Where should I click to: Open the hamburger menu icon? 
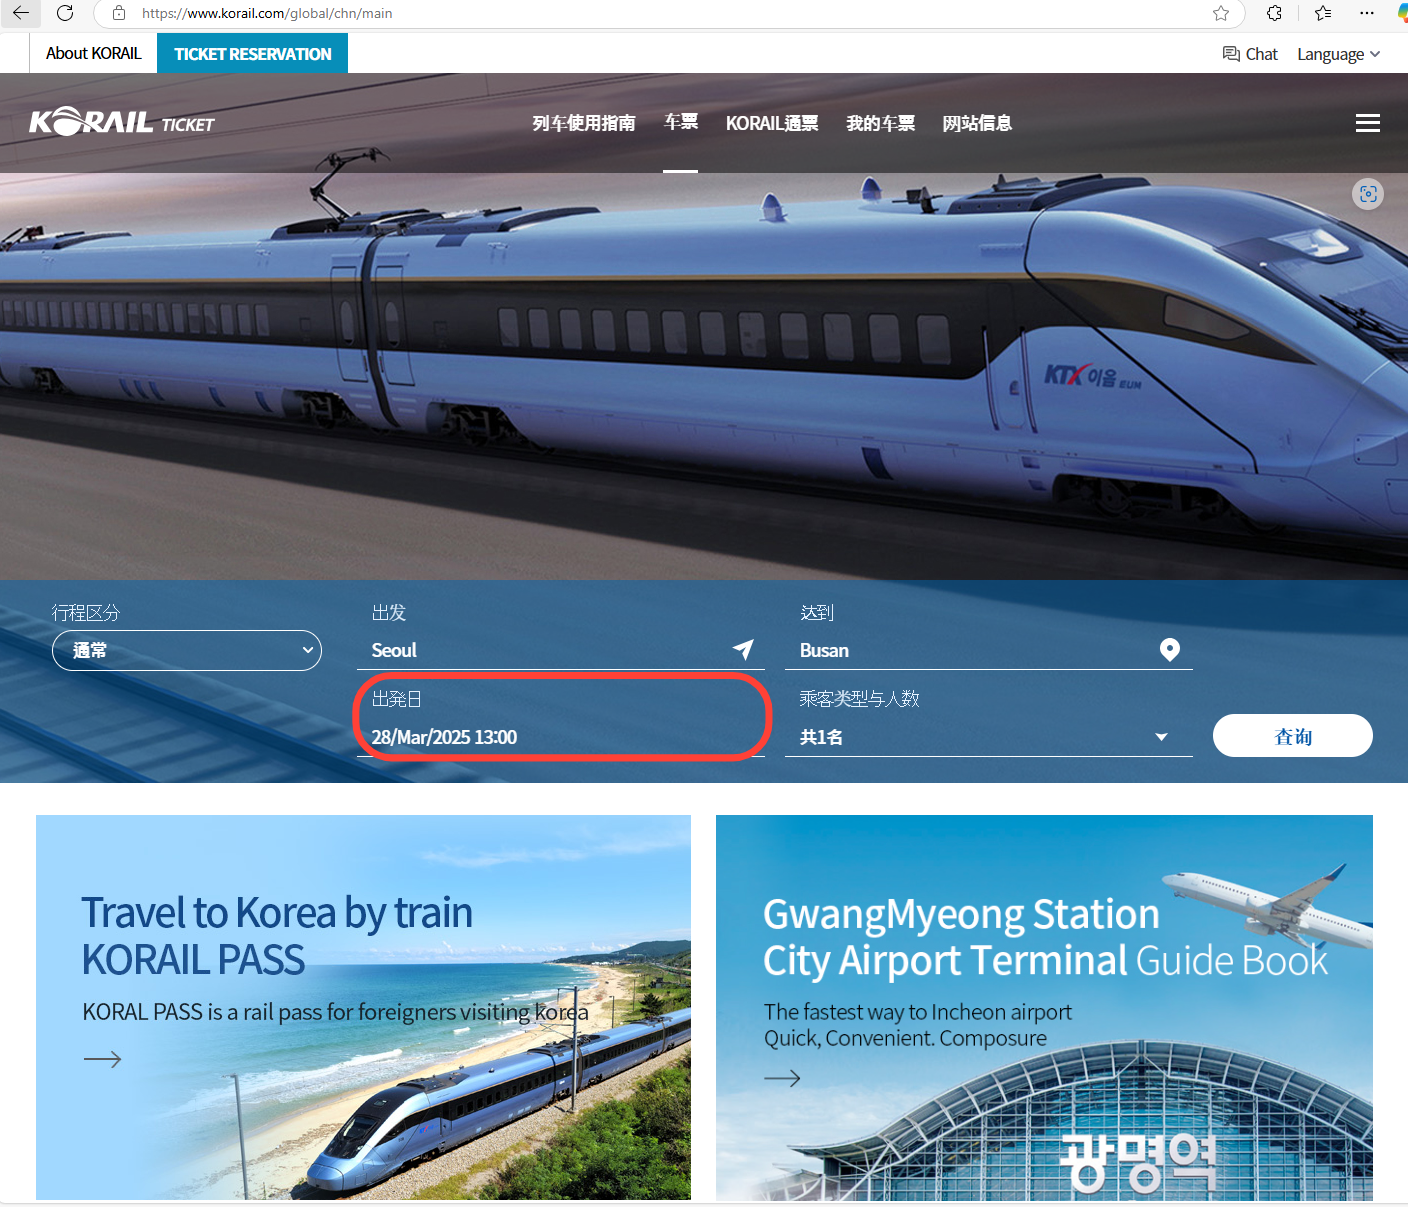click(1367, 123)
